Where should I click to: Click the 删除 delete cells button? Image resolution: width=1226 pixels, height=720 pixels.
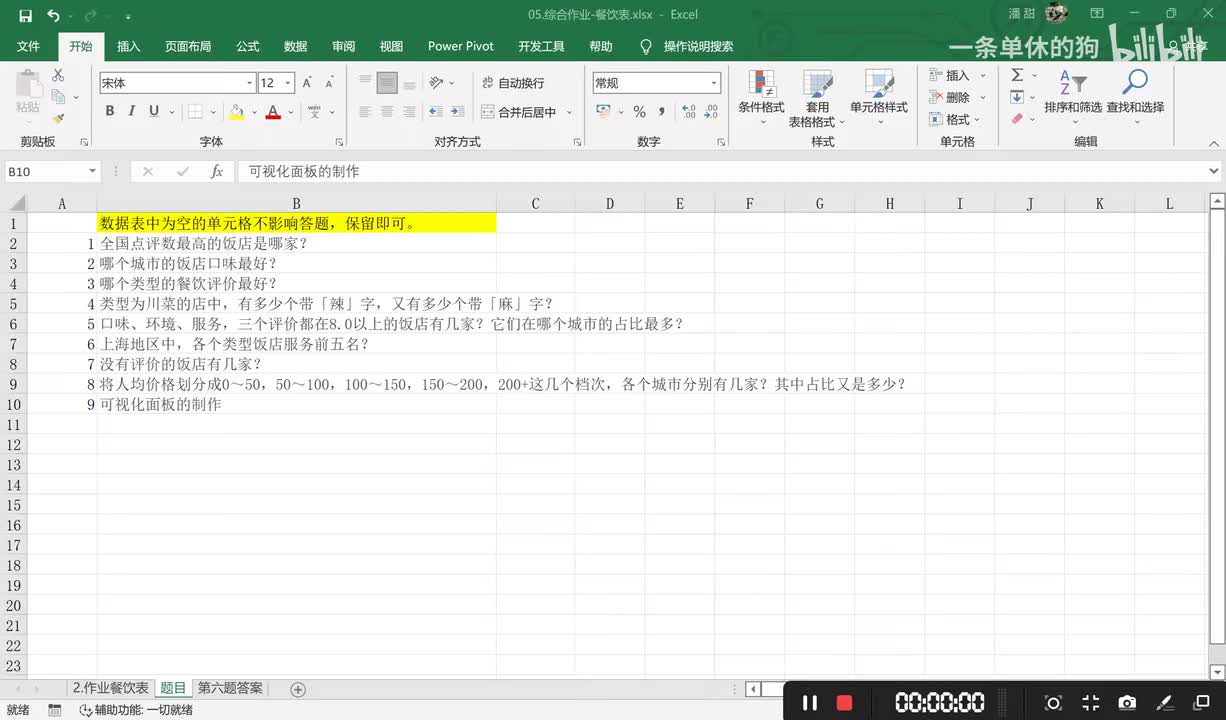click(957, 97)
